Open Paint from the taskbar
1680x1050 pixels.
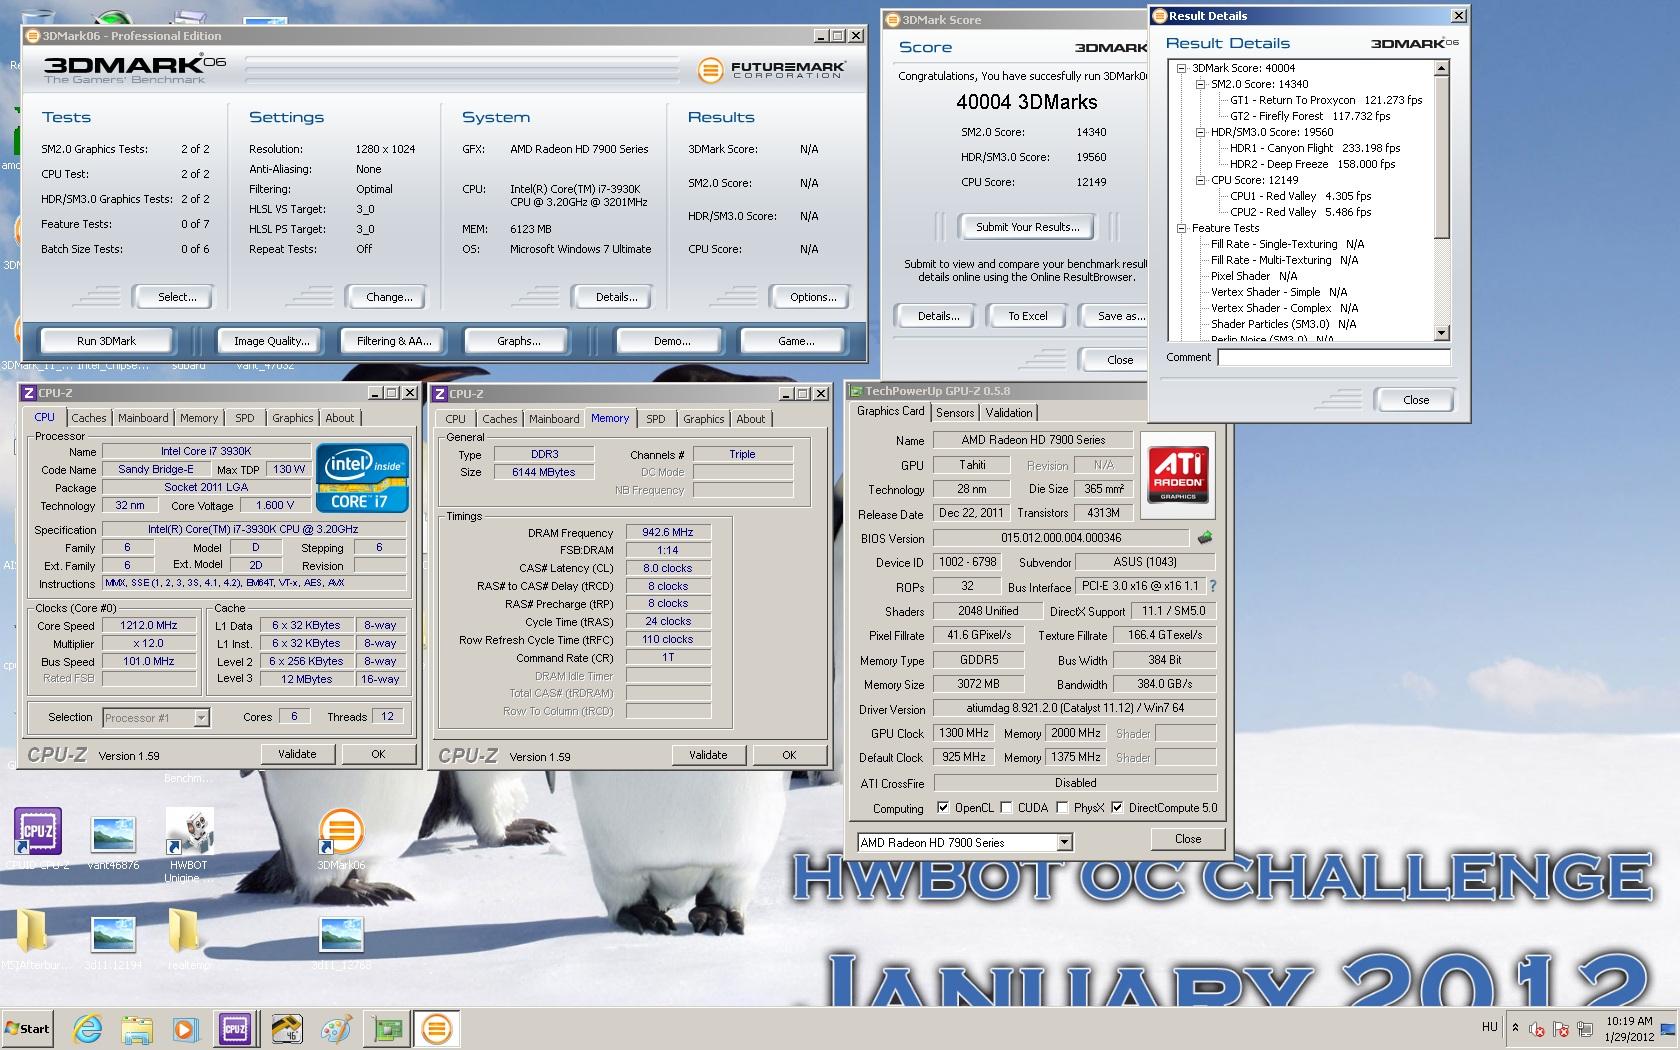point(336,1029)
